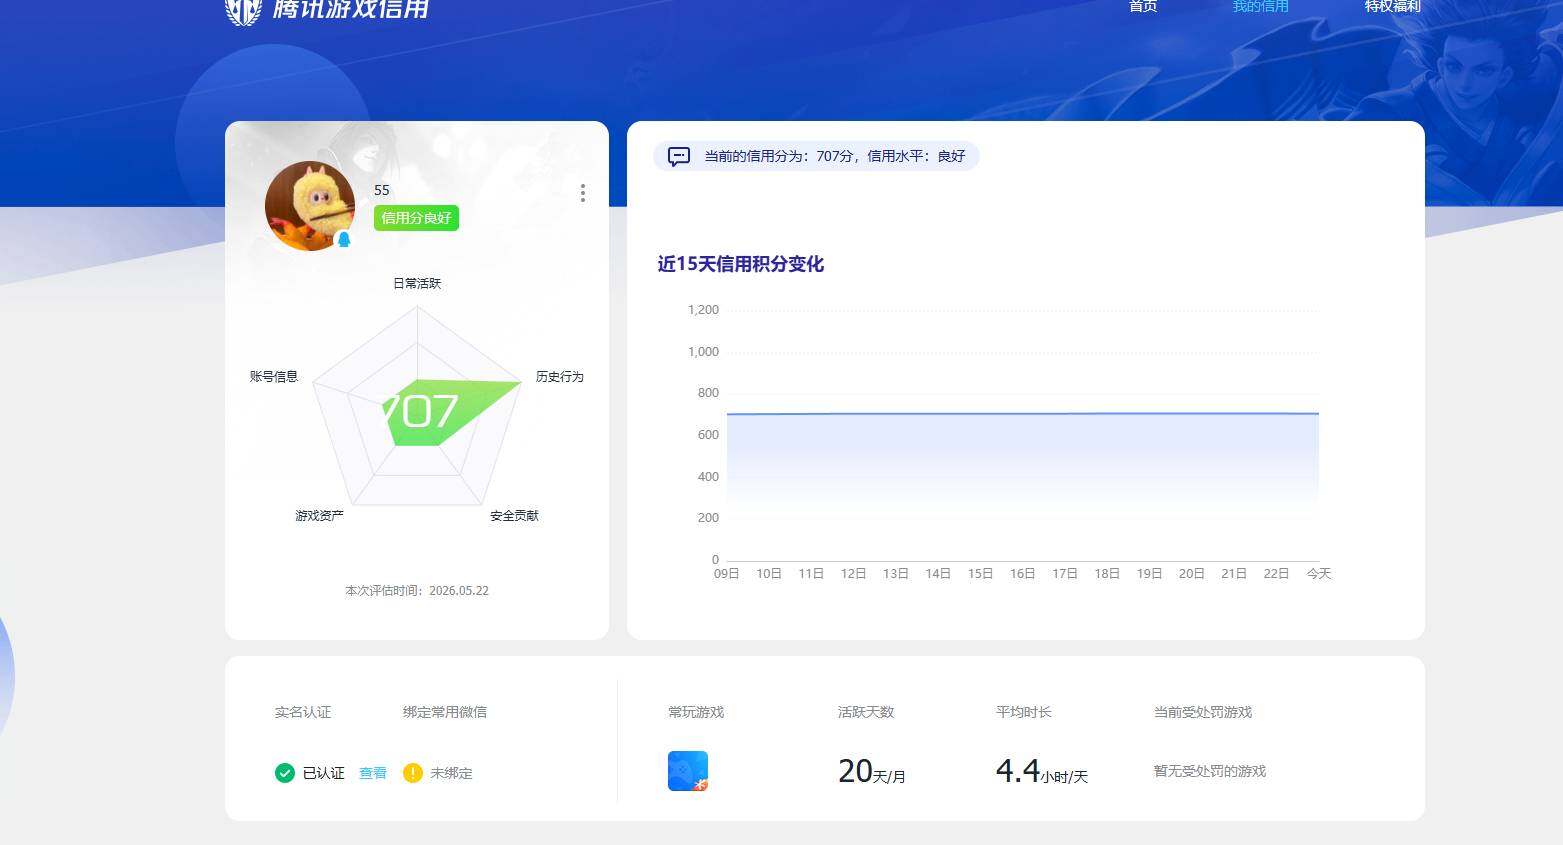
Task: Click the 绑定常用微信 label
Action: pyautogui.click(x=445, y=712)
